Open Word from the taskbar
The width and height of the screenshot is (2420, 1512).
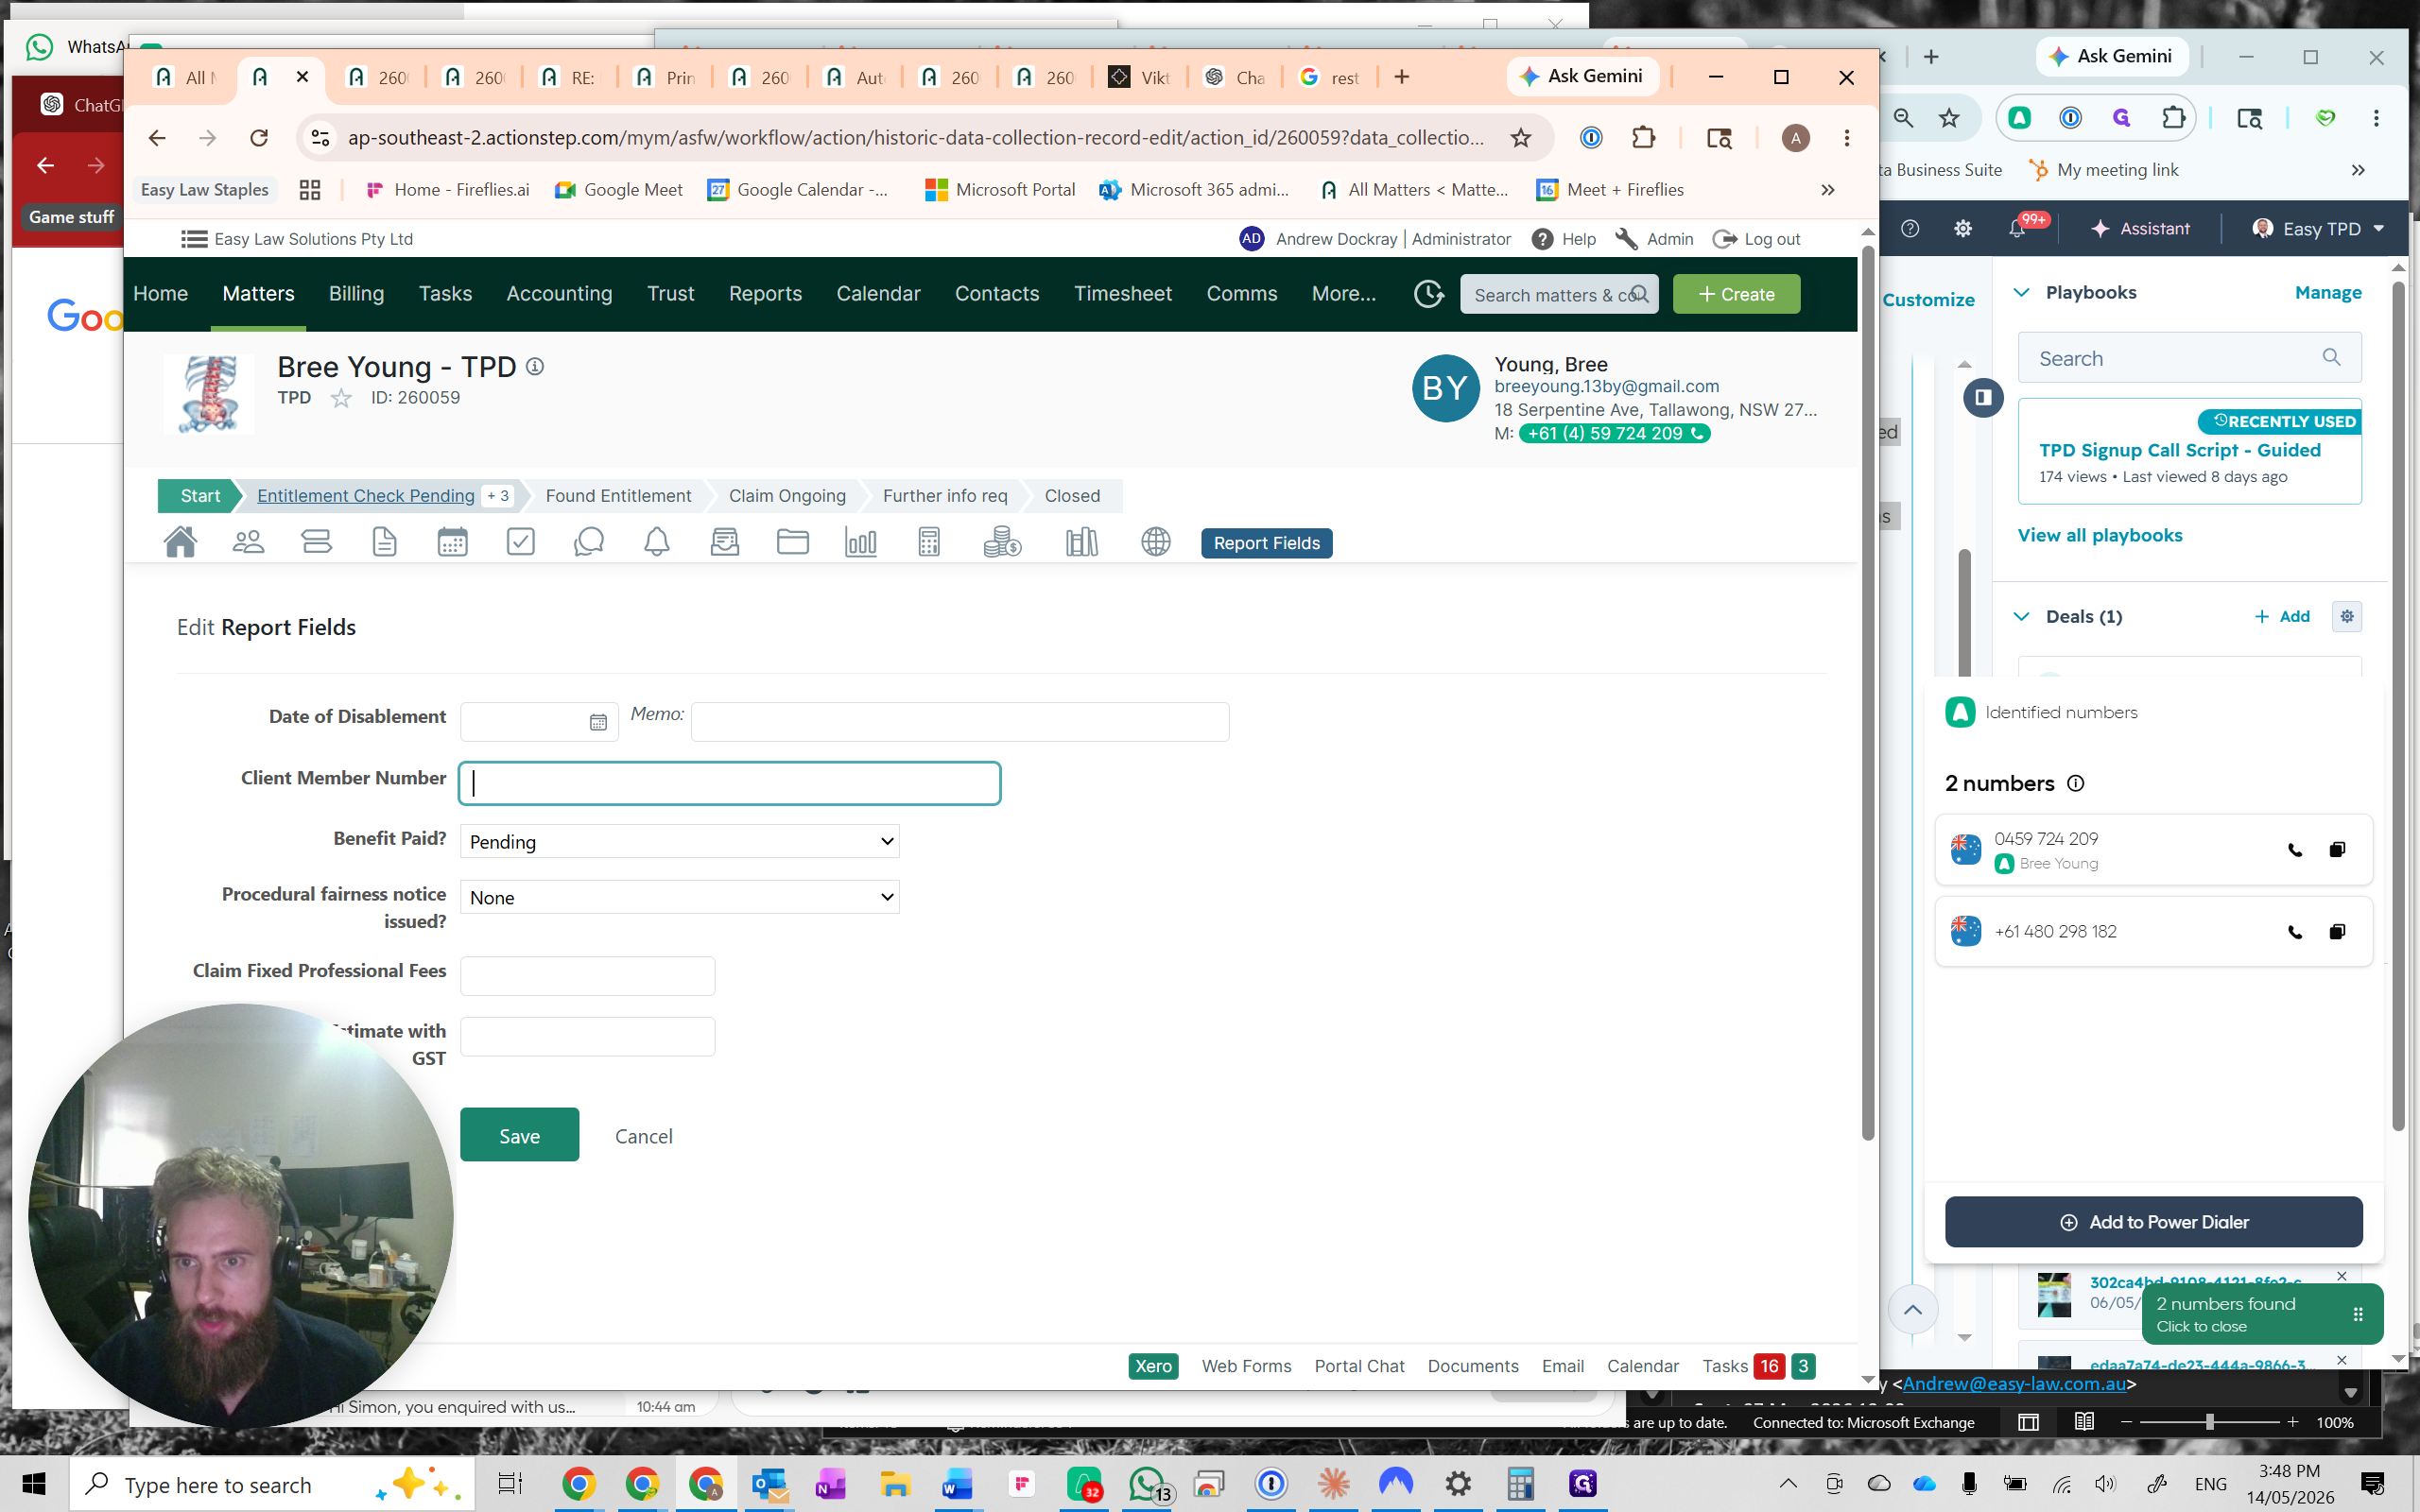tap(957, 1484)
